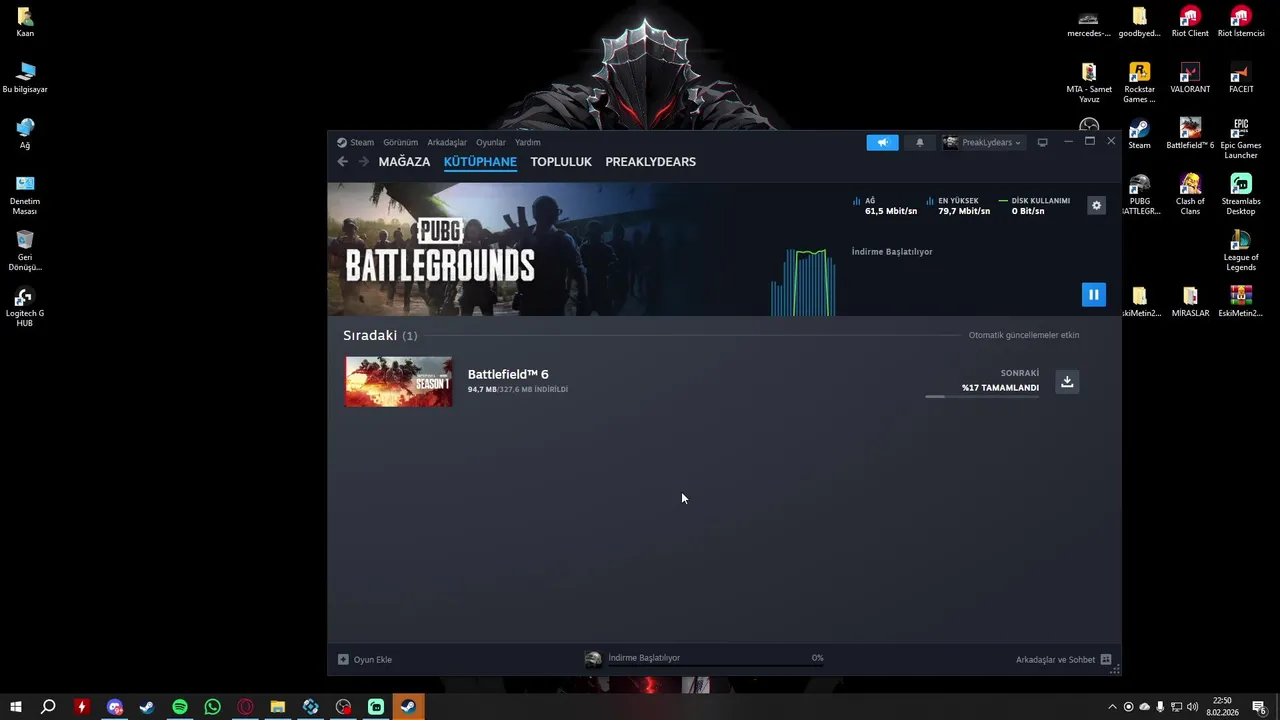Open the PREAKLYDEARS profile tab
Screen dimensions: 1280x720
pos(650,161)
